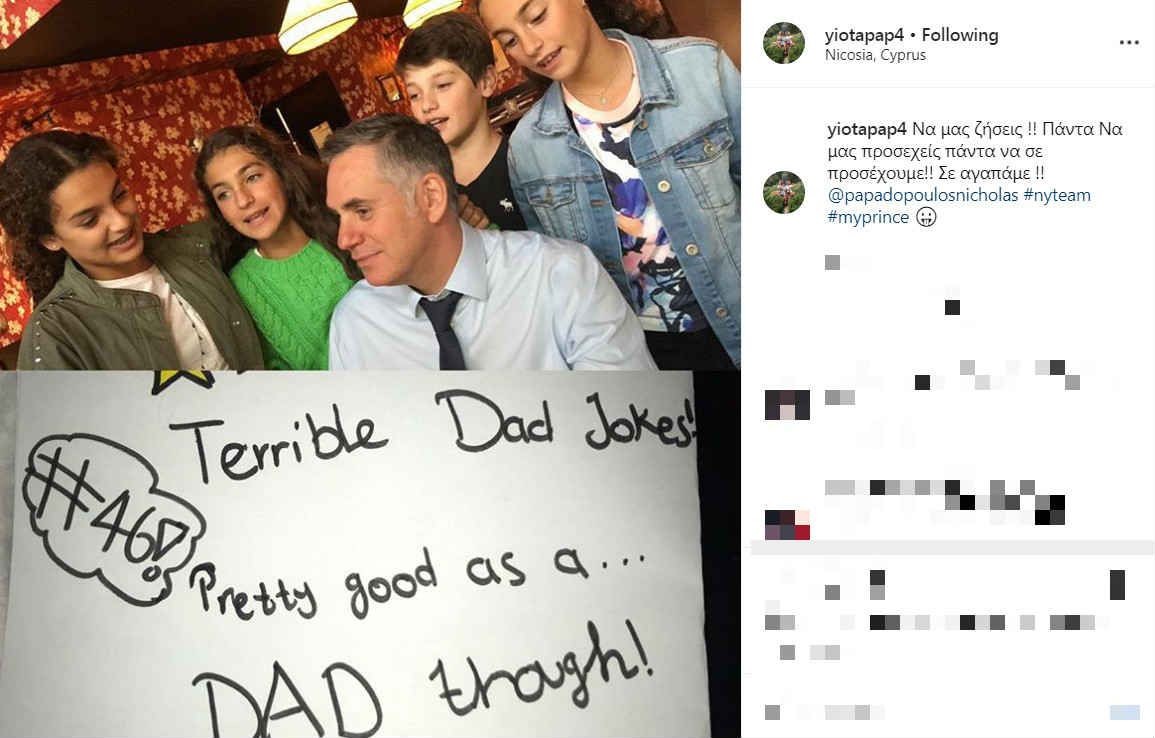The height and width of the screenshot is (738, 1155).
Task: Click the family group photo
Action: 370,184
